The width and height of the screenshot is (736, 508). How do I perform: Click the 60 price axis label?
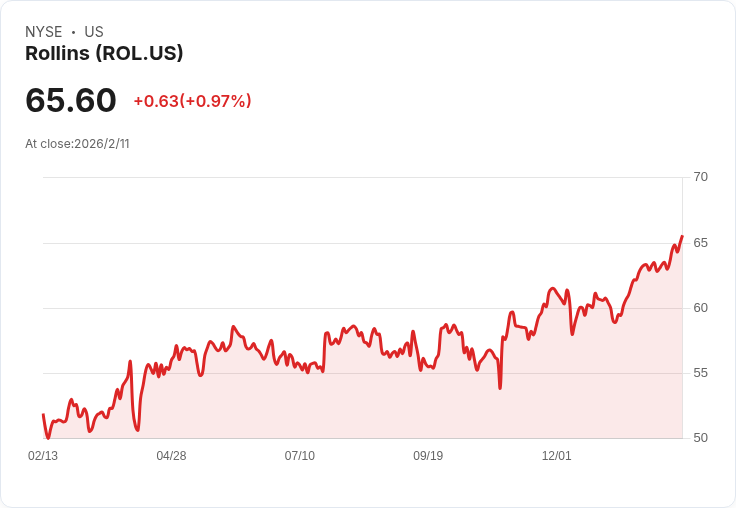click(x=700, y=308)
